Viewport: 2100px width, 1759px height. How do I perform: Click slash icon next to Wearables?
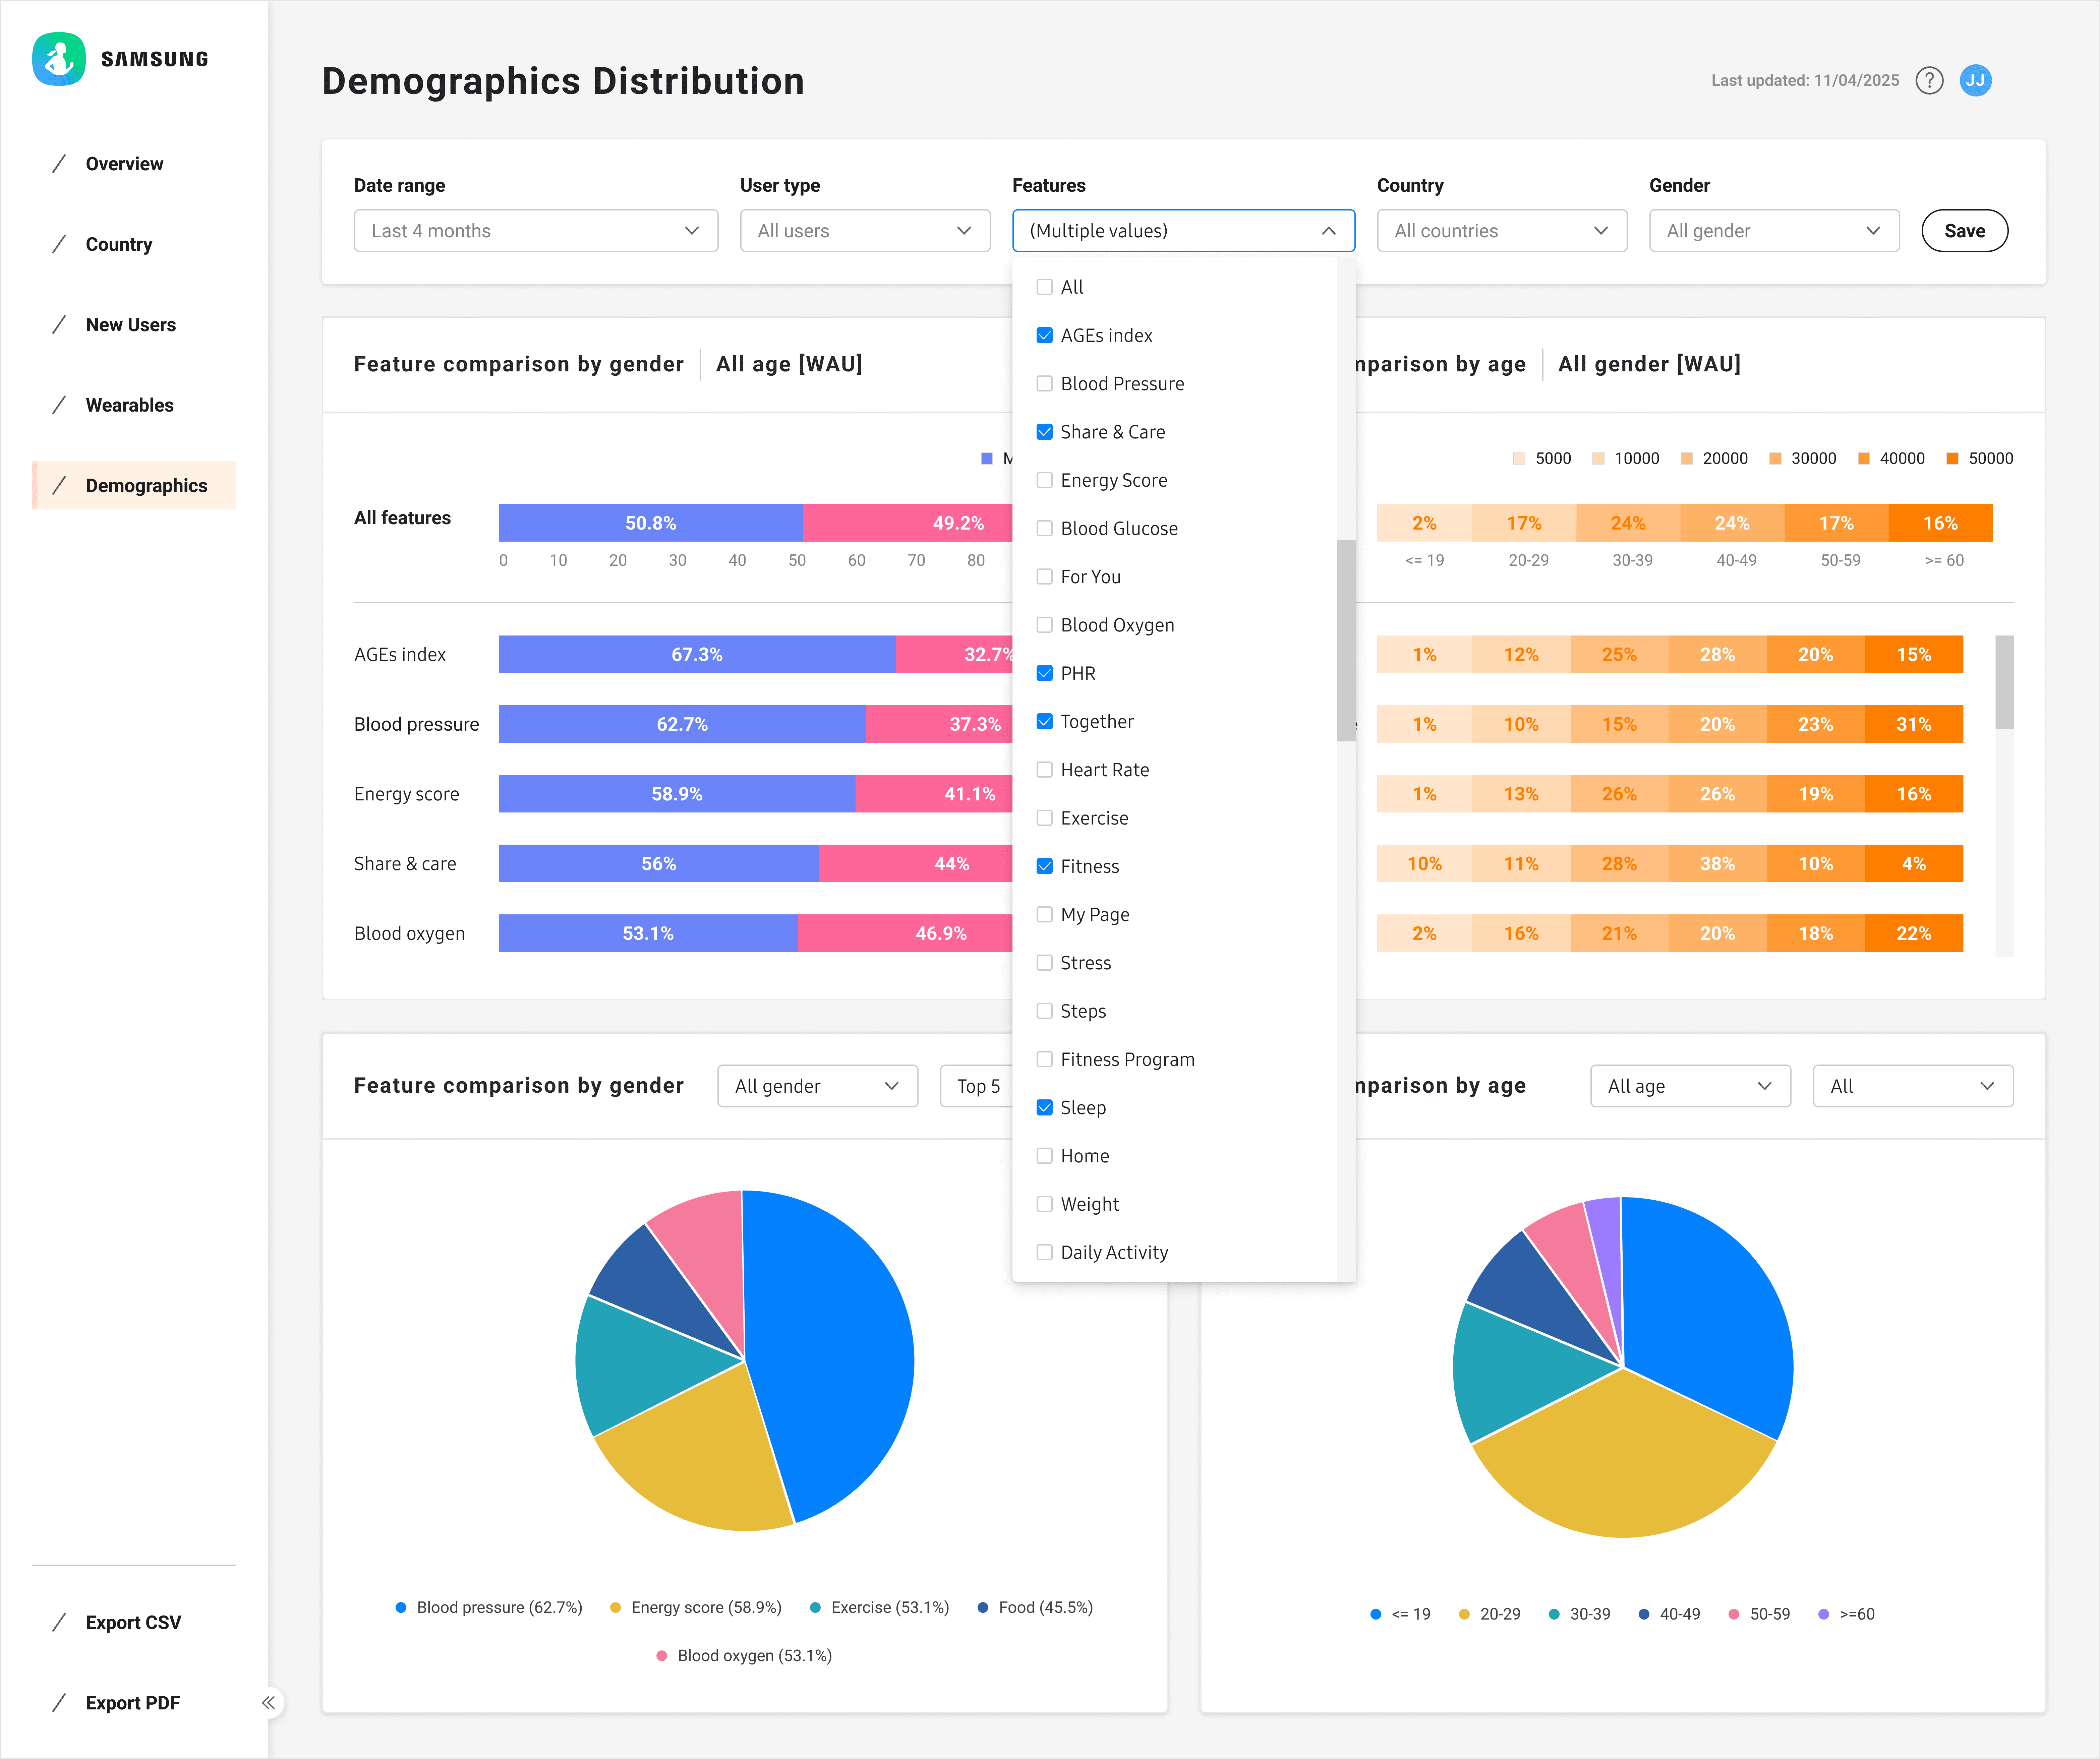(59, 405)
